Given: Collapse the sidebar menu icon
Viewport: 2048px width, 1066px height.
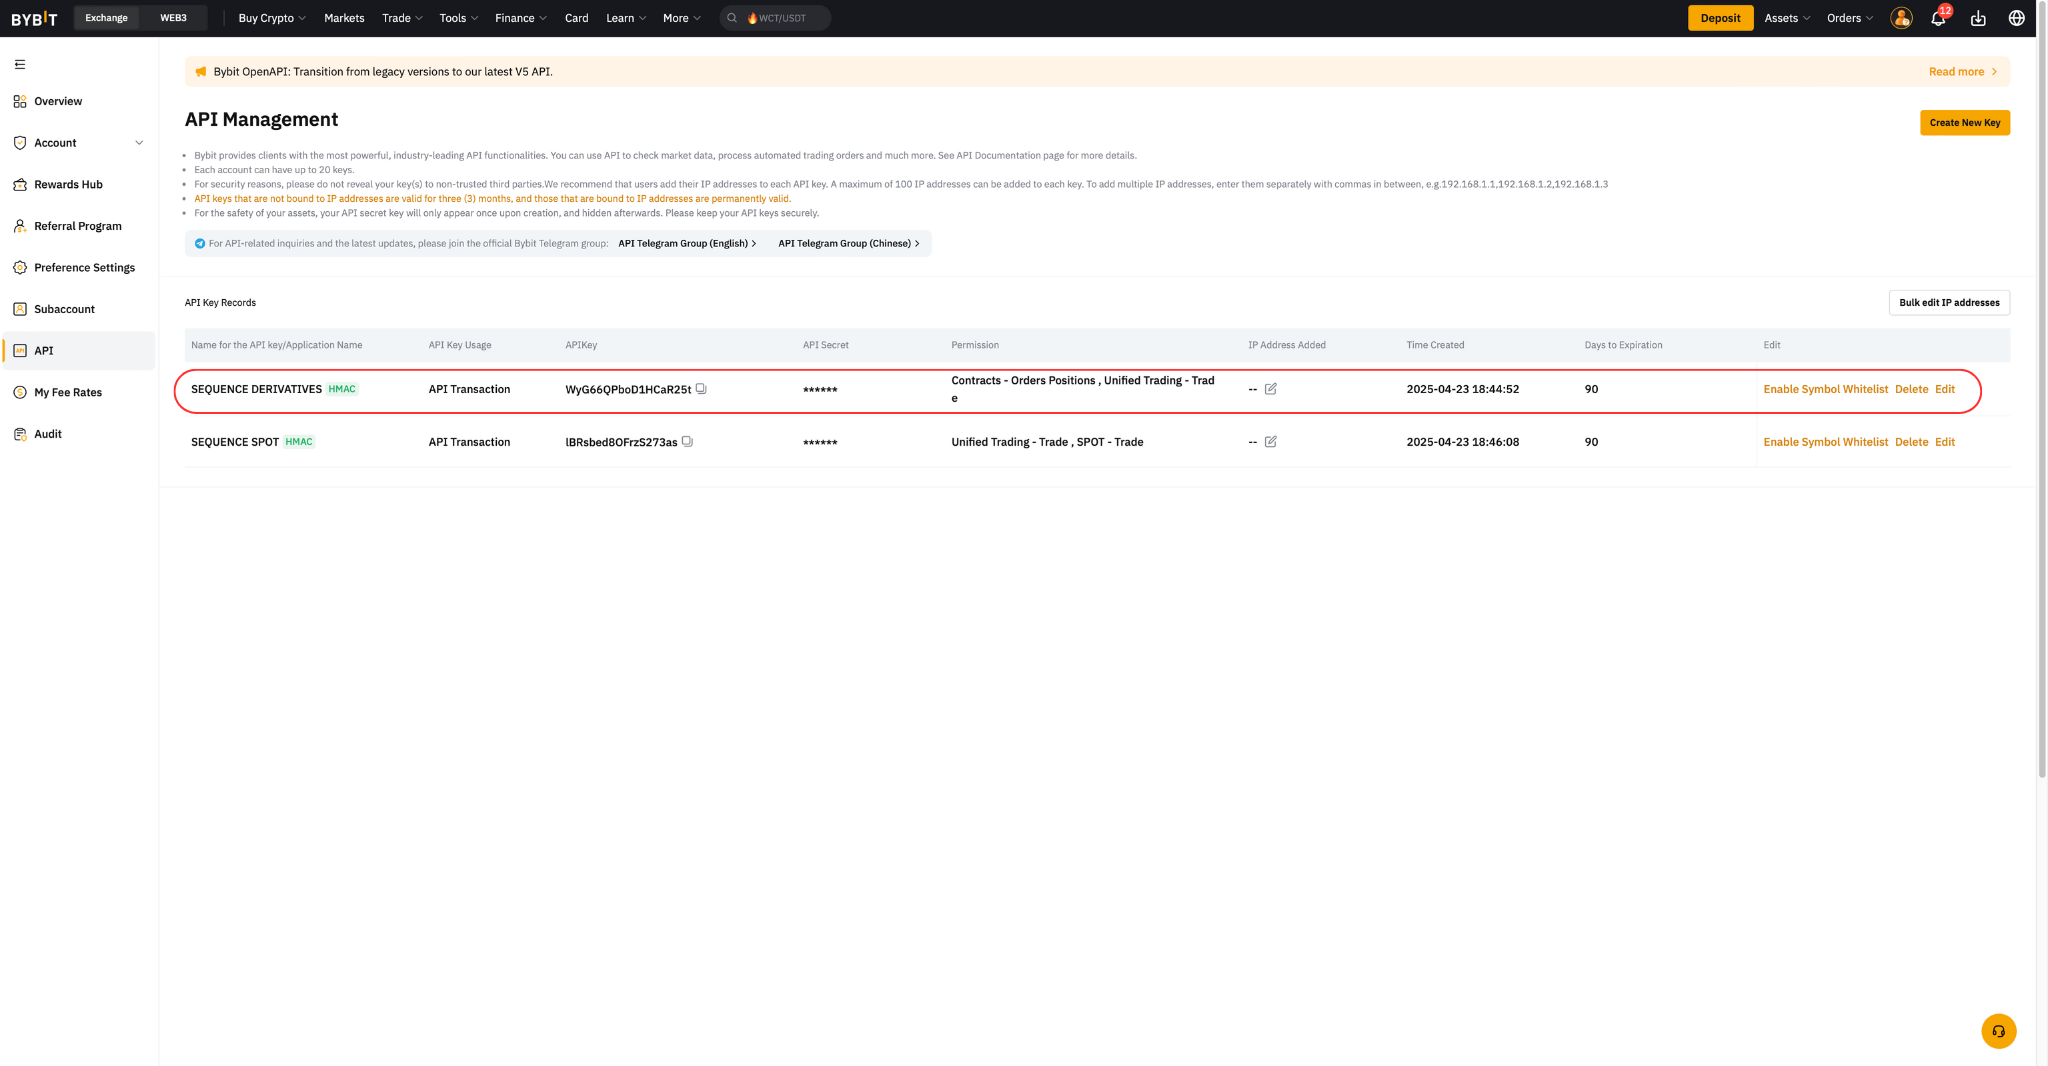Looking at the screenshot, I should (20, 64).
